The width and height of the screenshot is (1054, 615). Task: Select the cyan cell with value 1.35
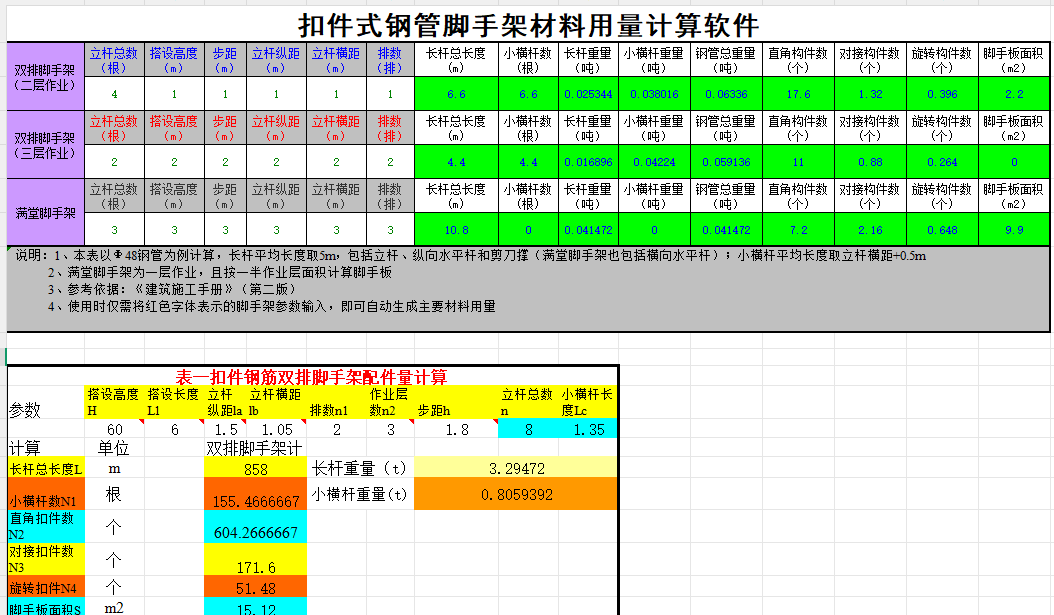(x=588, y=429)
